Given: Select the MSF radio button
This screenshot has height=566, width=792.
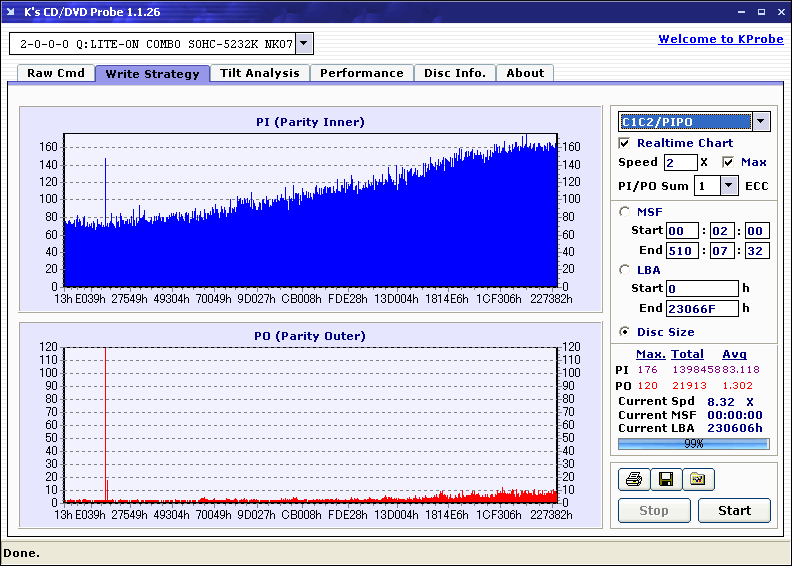Looking at the screenshot, I should [625, 211].
